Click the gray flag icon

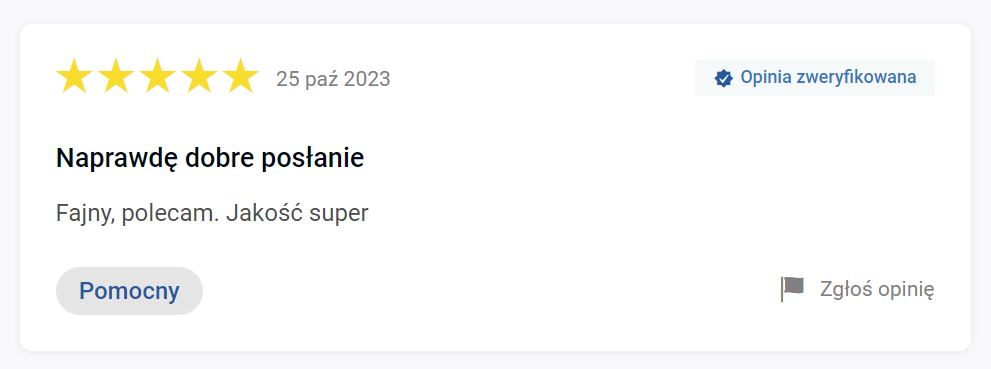click(792, 289)
